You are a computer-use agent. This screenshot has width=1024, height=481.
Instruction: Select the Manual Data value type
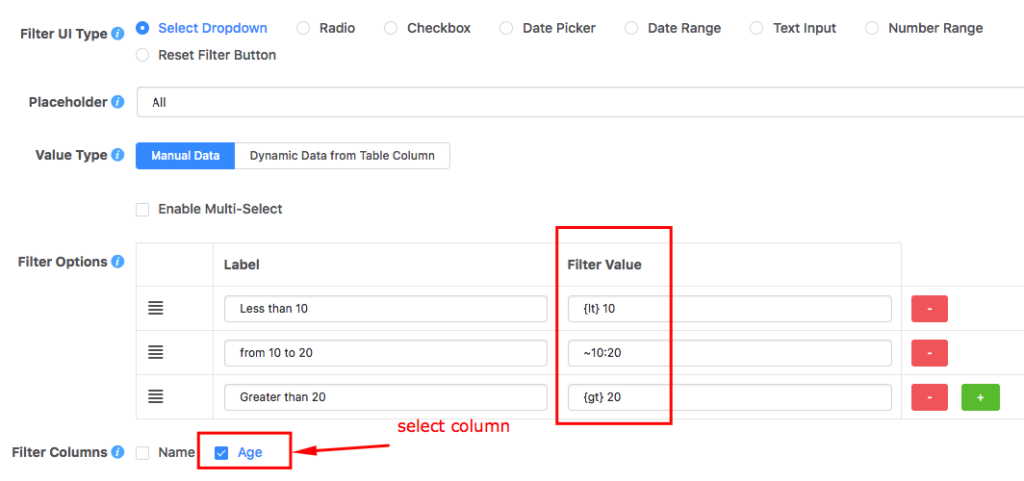pos(185,156)
